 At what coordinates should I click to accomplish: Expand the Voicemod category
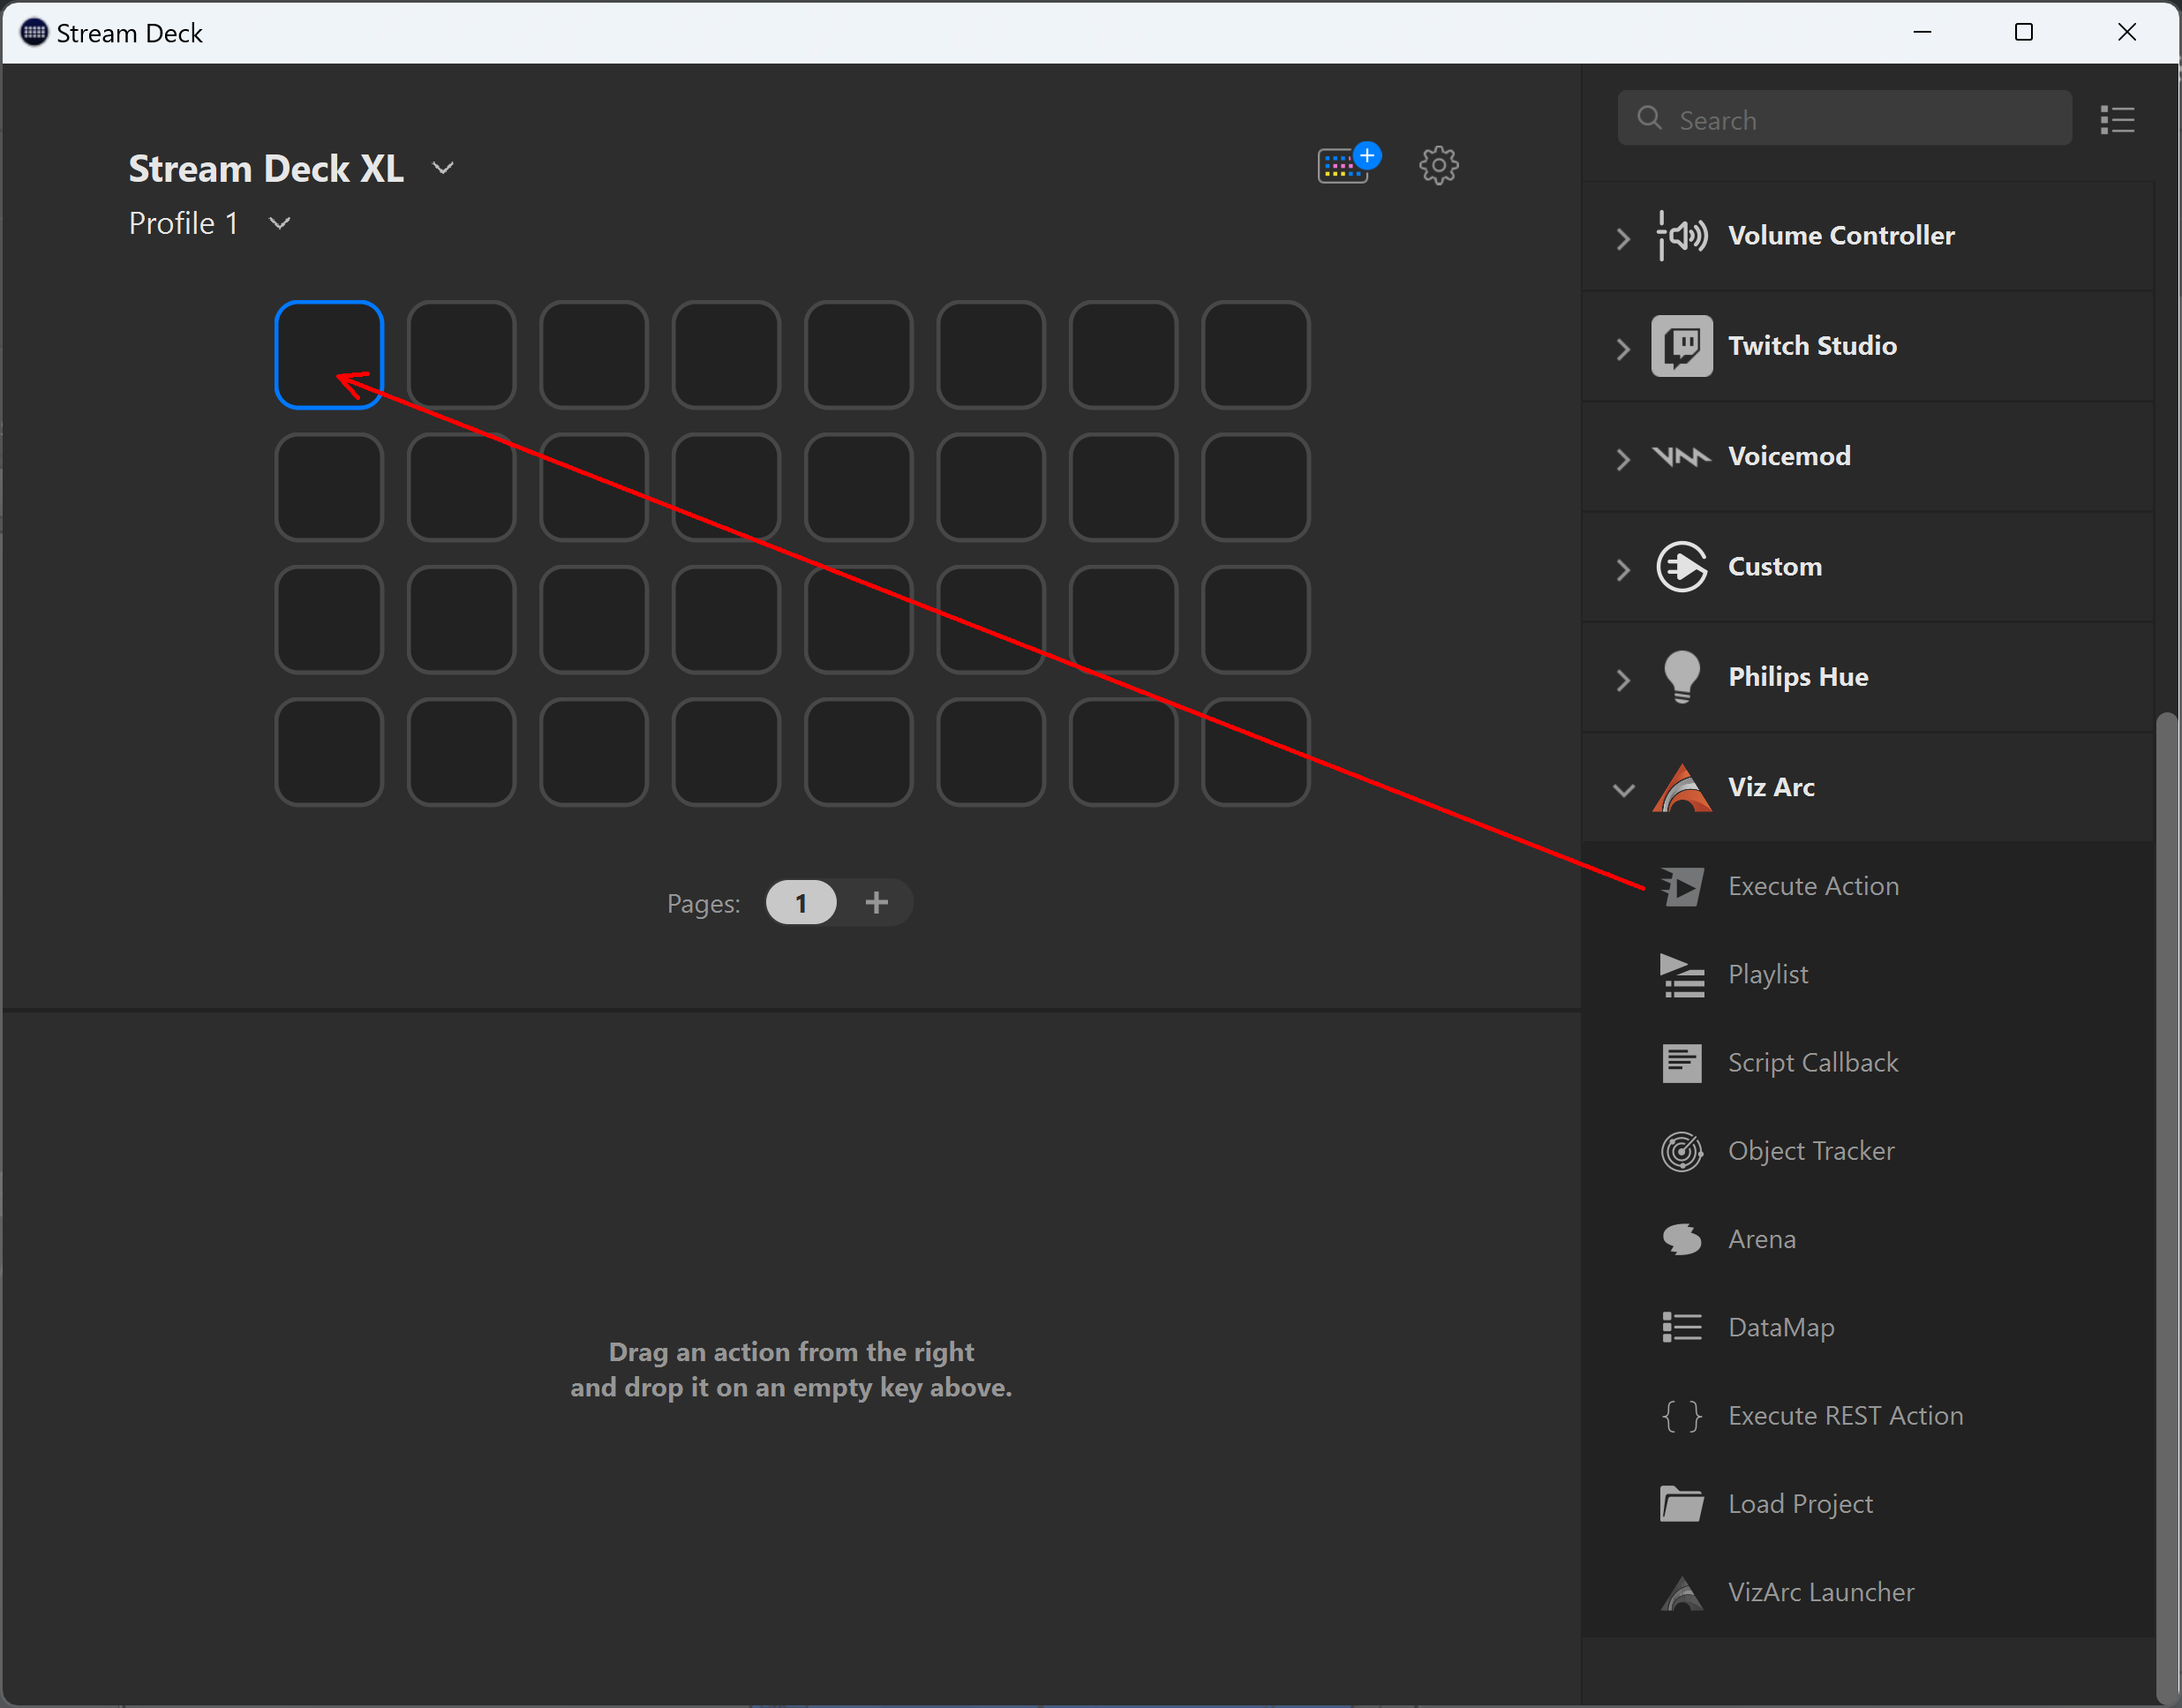(1623, 459)
